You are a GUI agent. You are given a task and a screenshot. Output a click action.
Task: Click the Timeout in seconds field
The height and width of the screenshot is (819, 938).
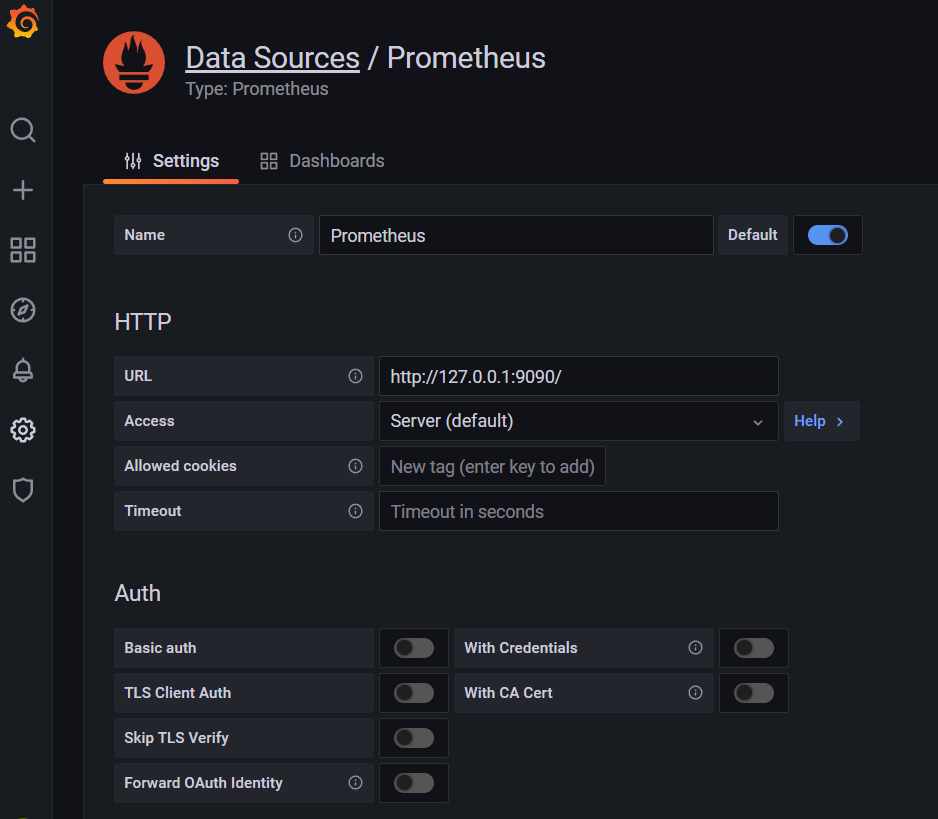[x=578, y=511]
